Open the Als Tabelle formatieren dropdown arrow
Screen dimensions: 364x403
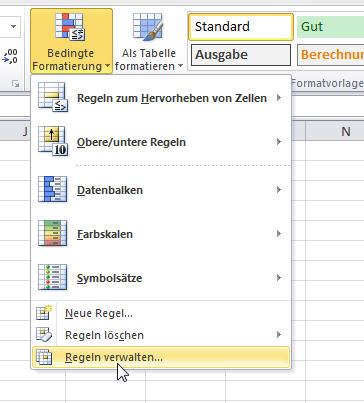coord(180,65)
